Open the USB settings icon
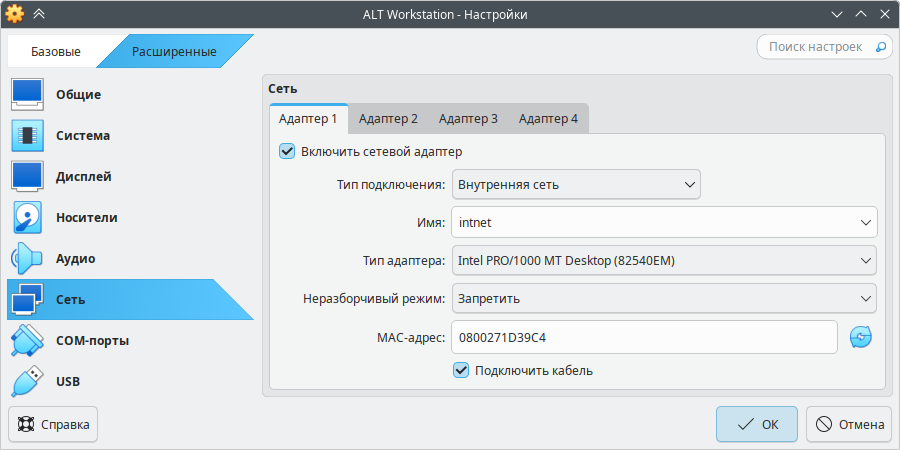 coord(28,381)
